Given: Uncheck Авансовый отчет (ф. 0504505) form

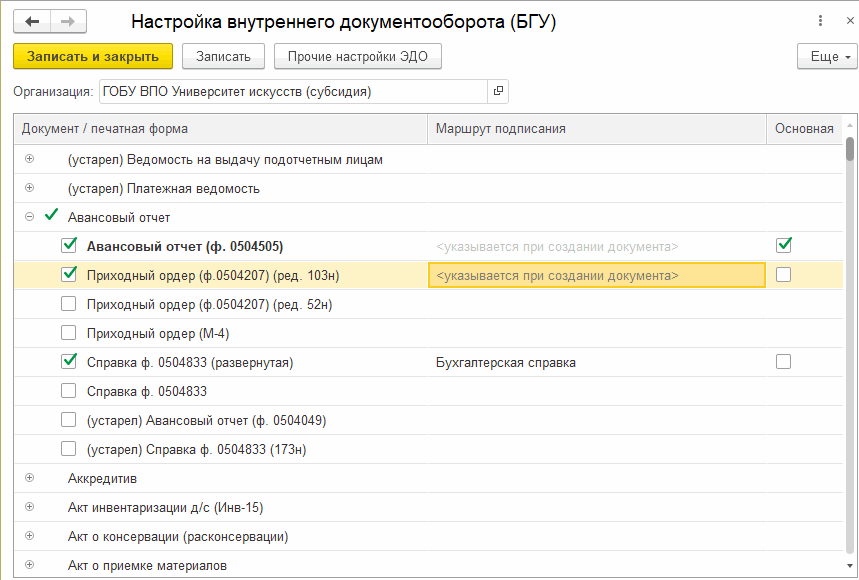Looking at the screenshot, I should 69,245.
